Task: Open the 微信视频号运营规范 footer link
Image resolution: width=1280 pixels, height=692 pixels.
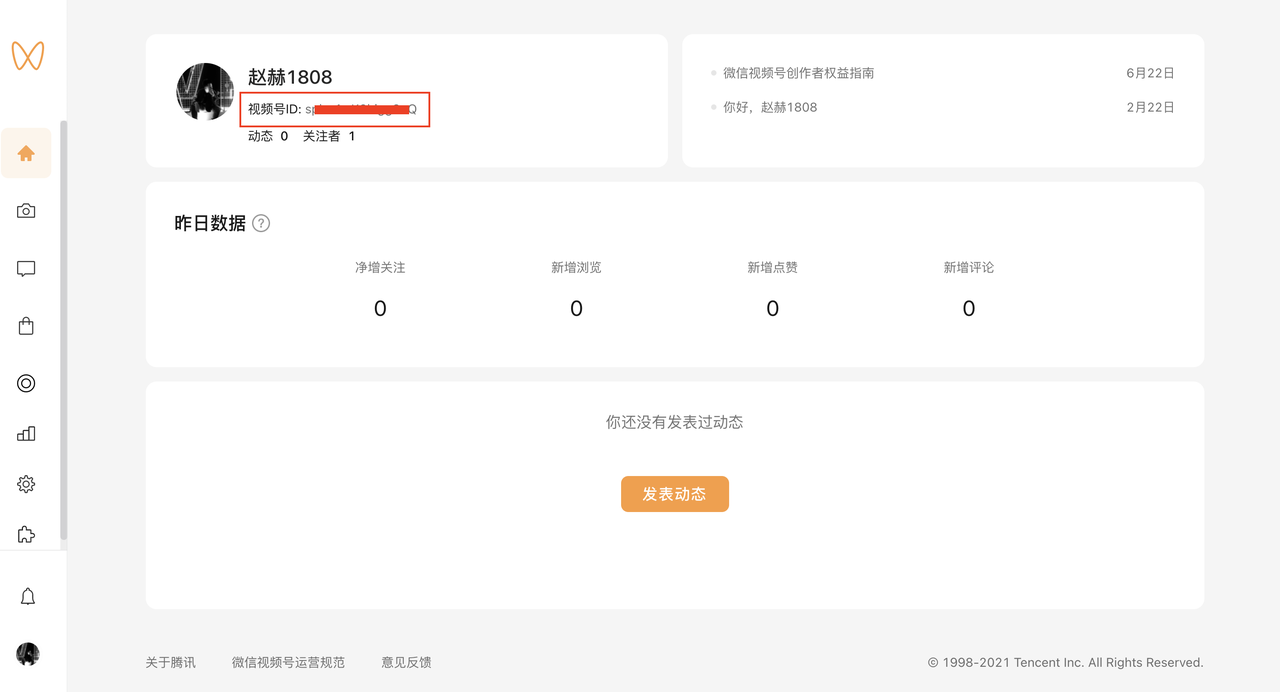Action: [x=288, y=662]
